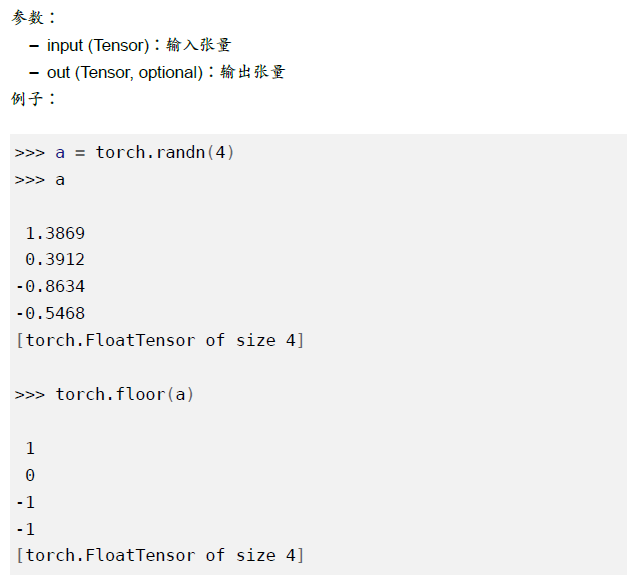635x580 pixels.
Task: Click the first -1 floor result
Action: (x=26, y=502)
